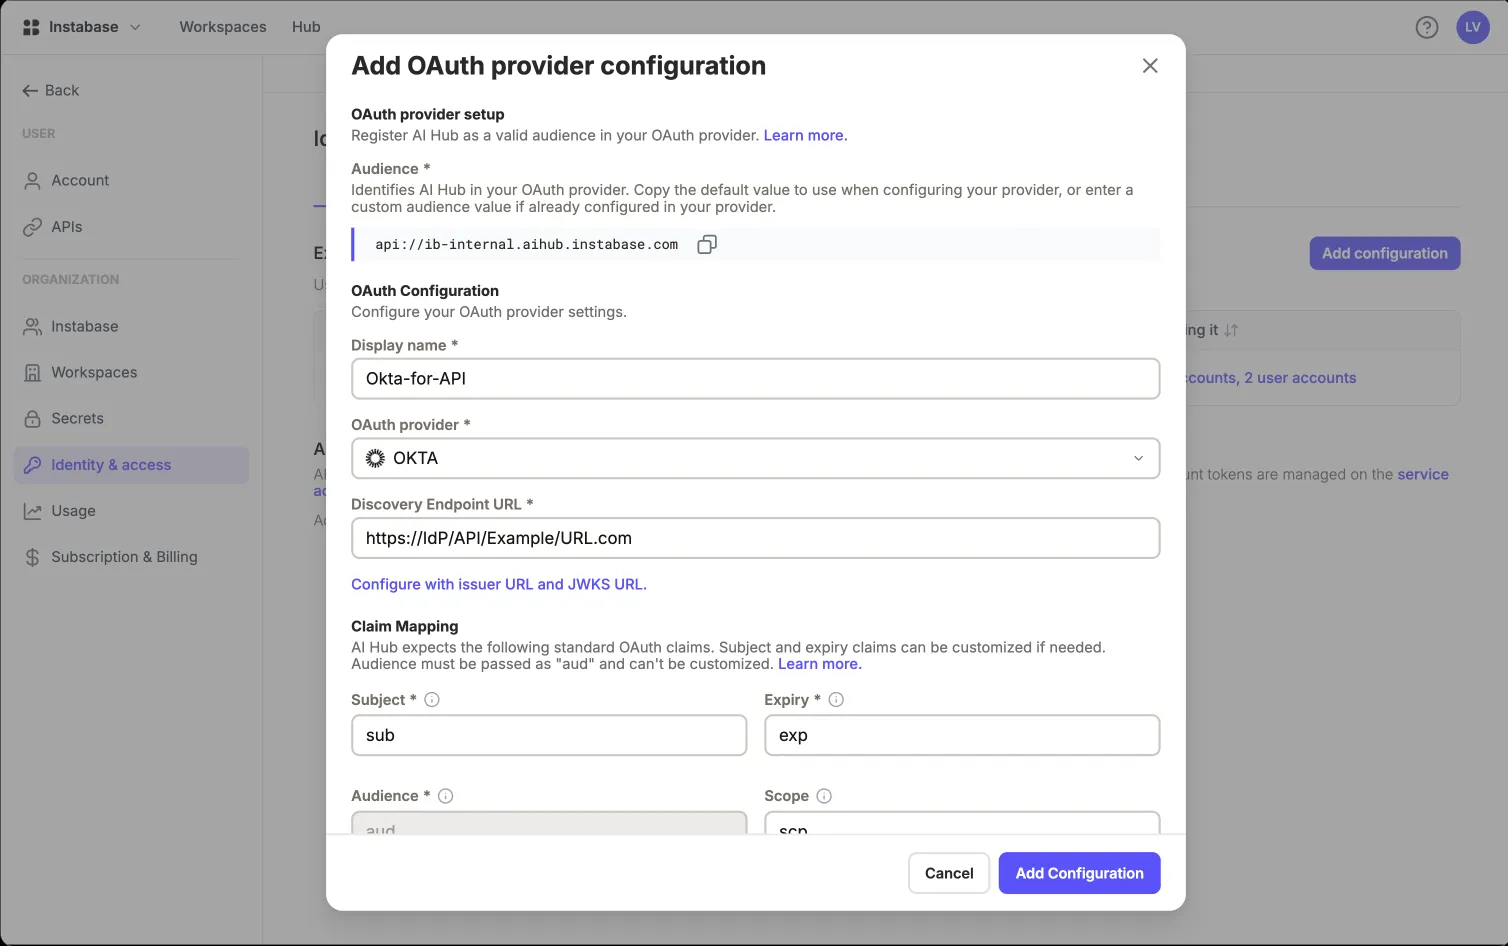Select Identity & access in sidebar
Screen dimensions: 1508x946
[131, 465]
